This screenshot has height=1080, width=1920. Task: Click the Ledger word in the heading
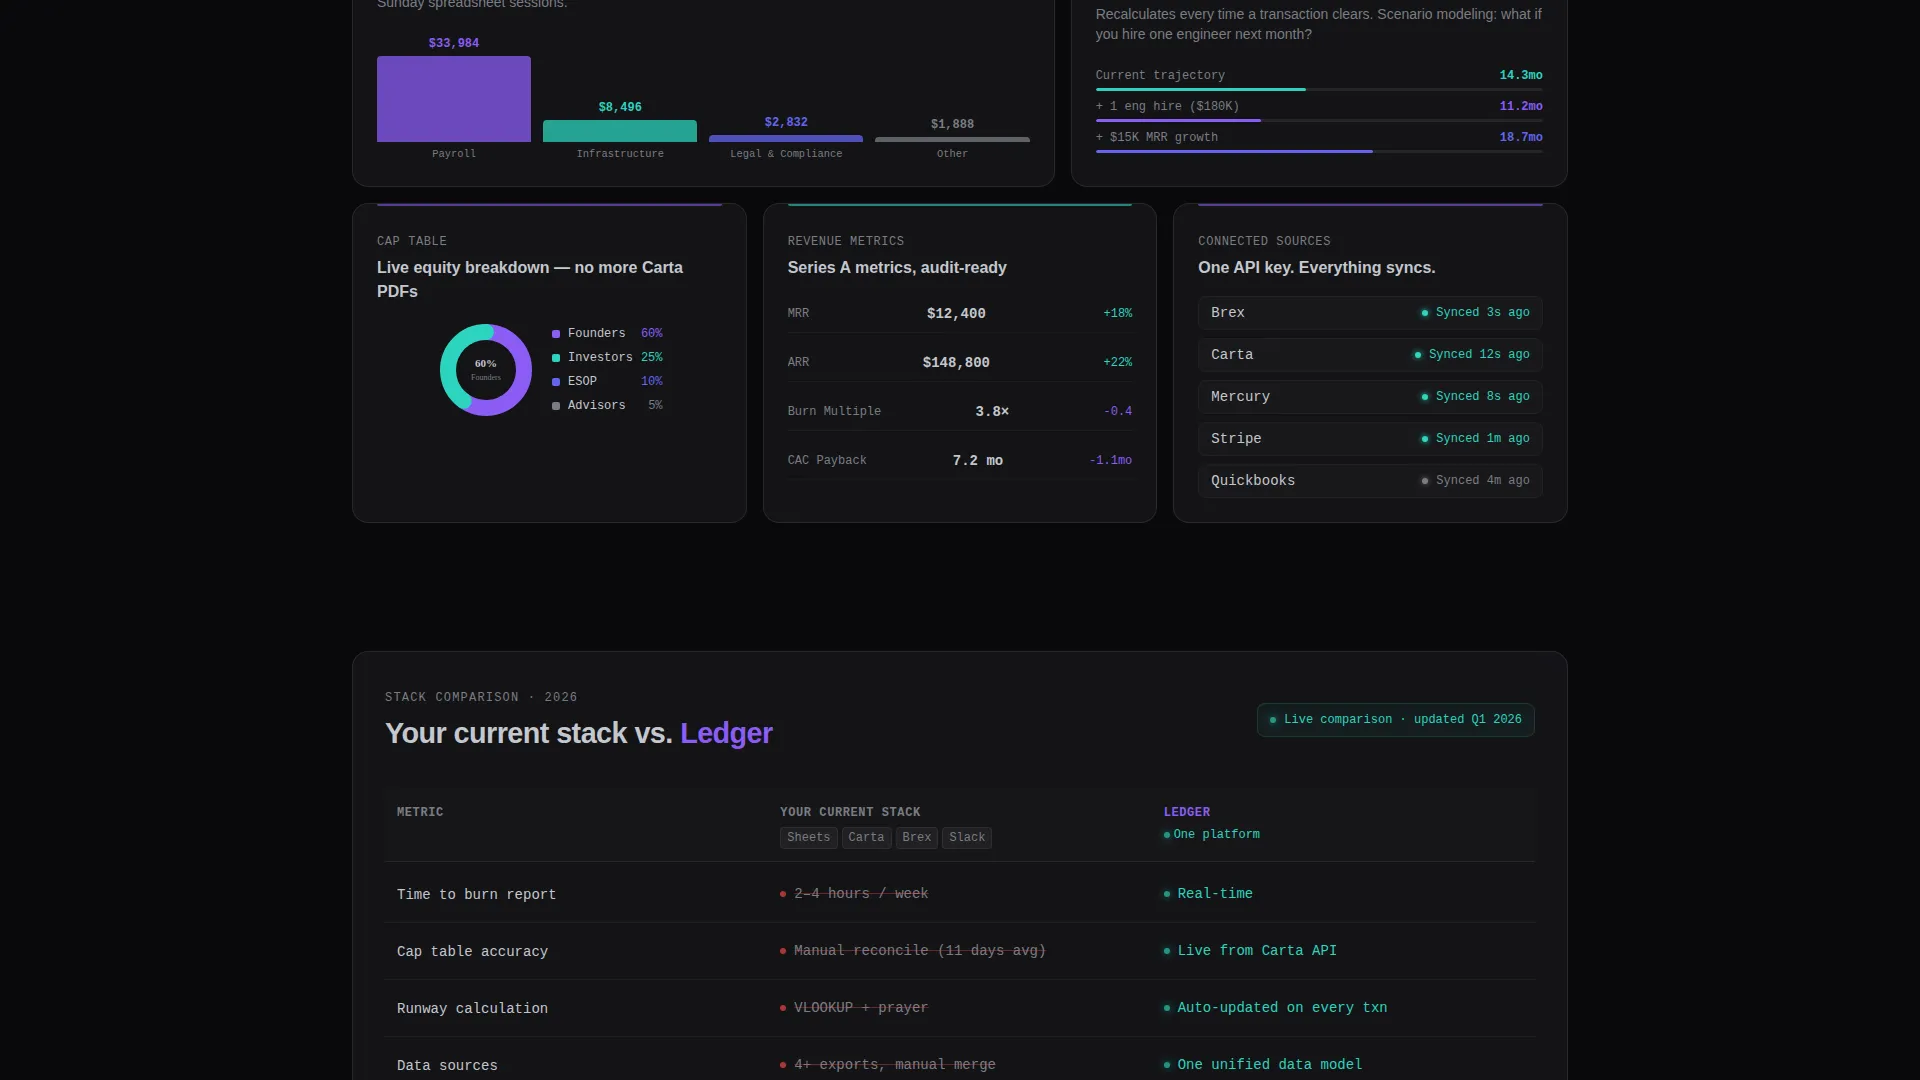click(x=726, y=733)
